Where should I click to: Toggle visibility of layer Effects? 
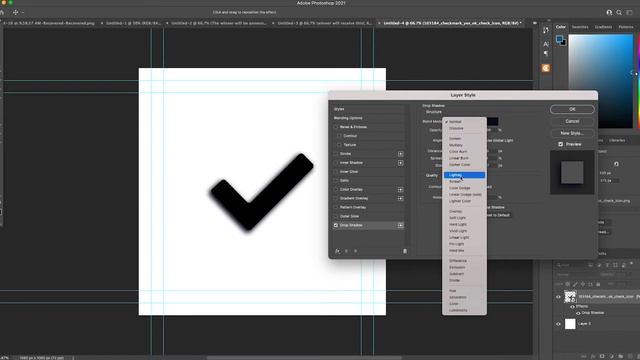[x=572, y=307]
